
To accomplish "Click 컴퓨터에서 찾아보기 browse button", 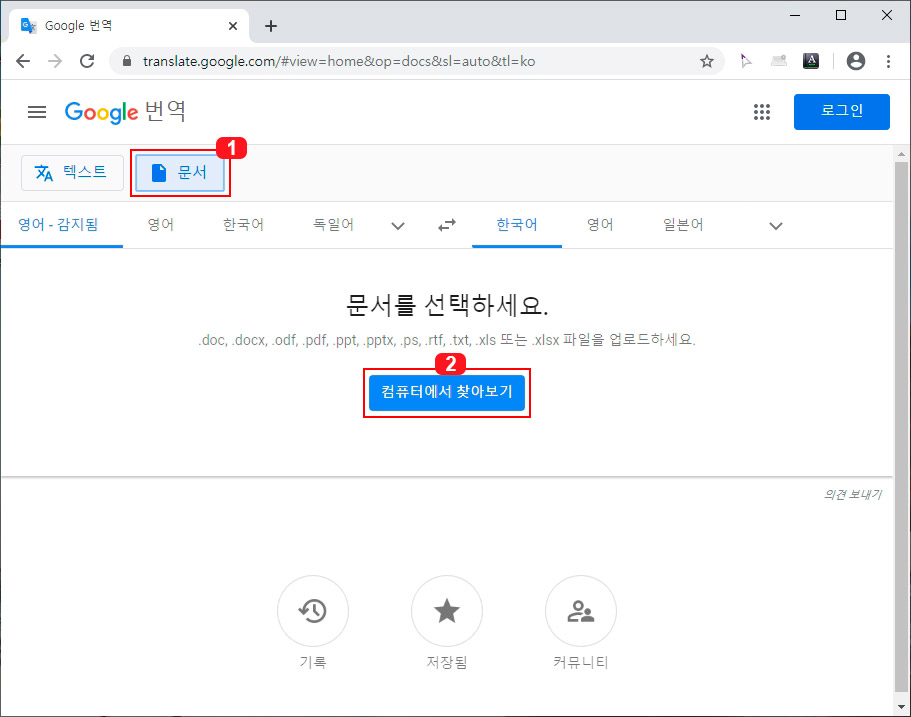I will tap(447, 393).
